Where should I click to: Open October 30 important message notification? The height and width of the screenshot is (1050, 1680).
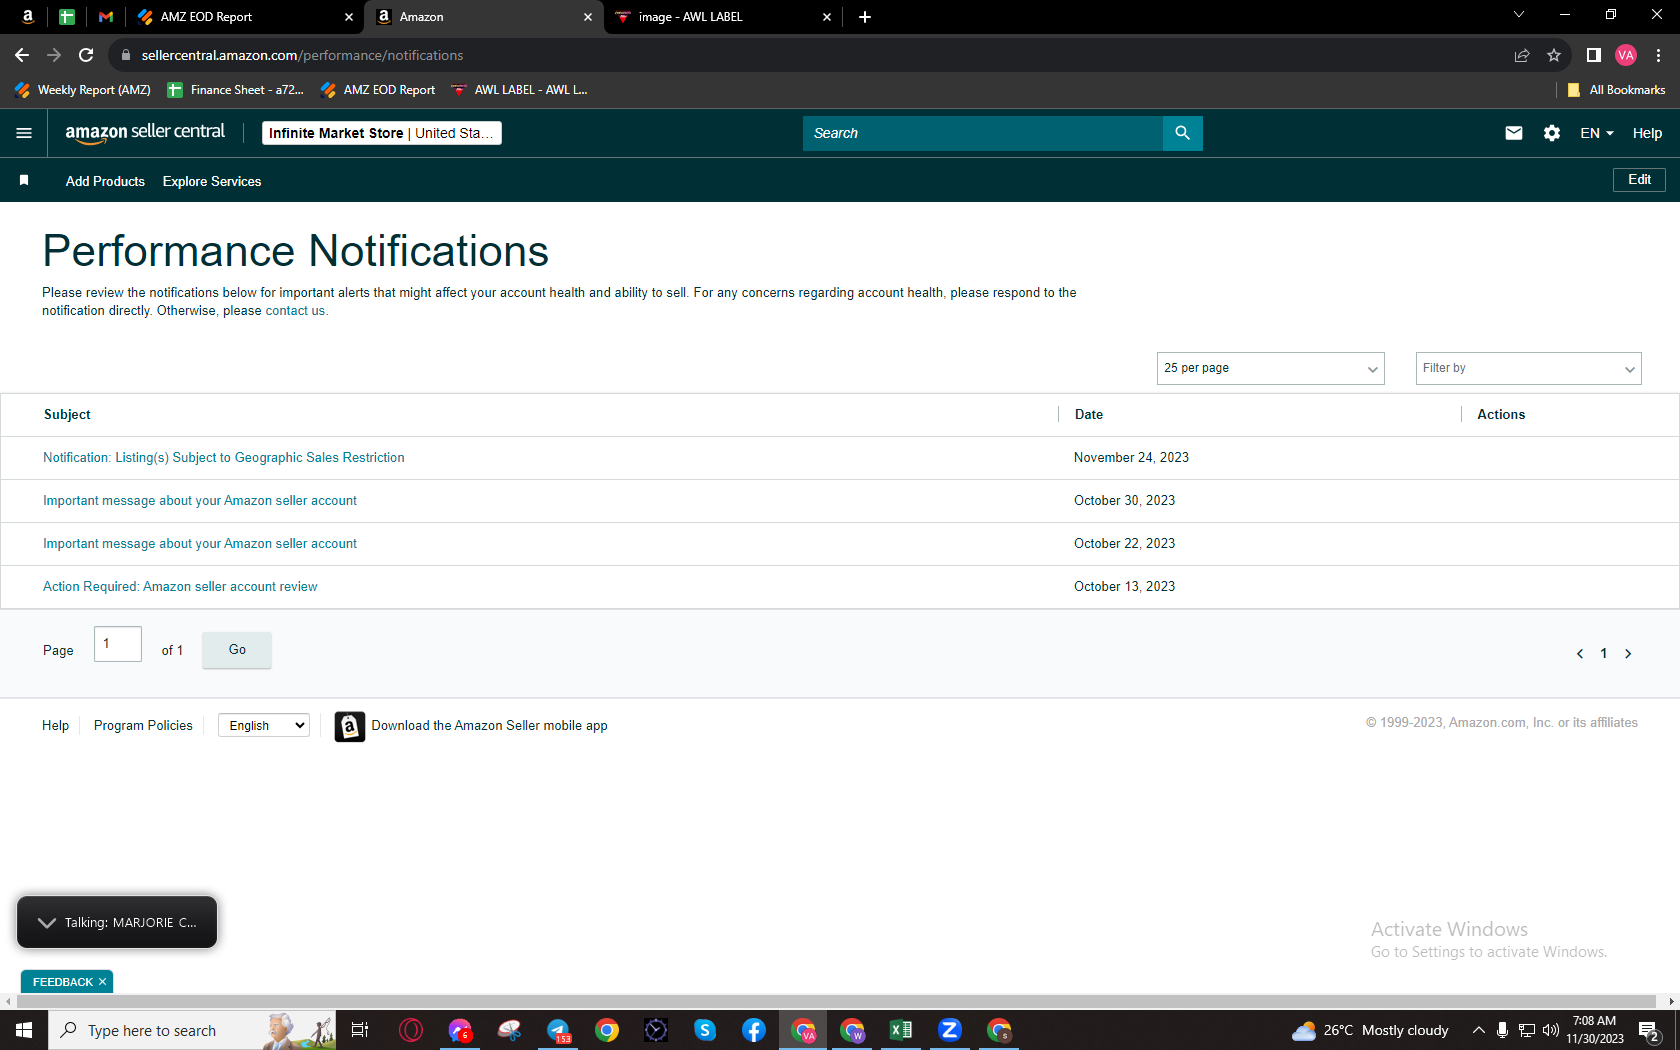click(200, 501)
